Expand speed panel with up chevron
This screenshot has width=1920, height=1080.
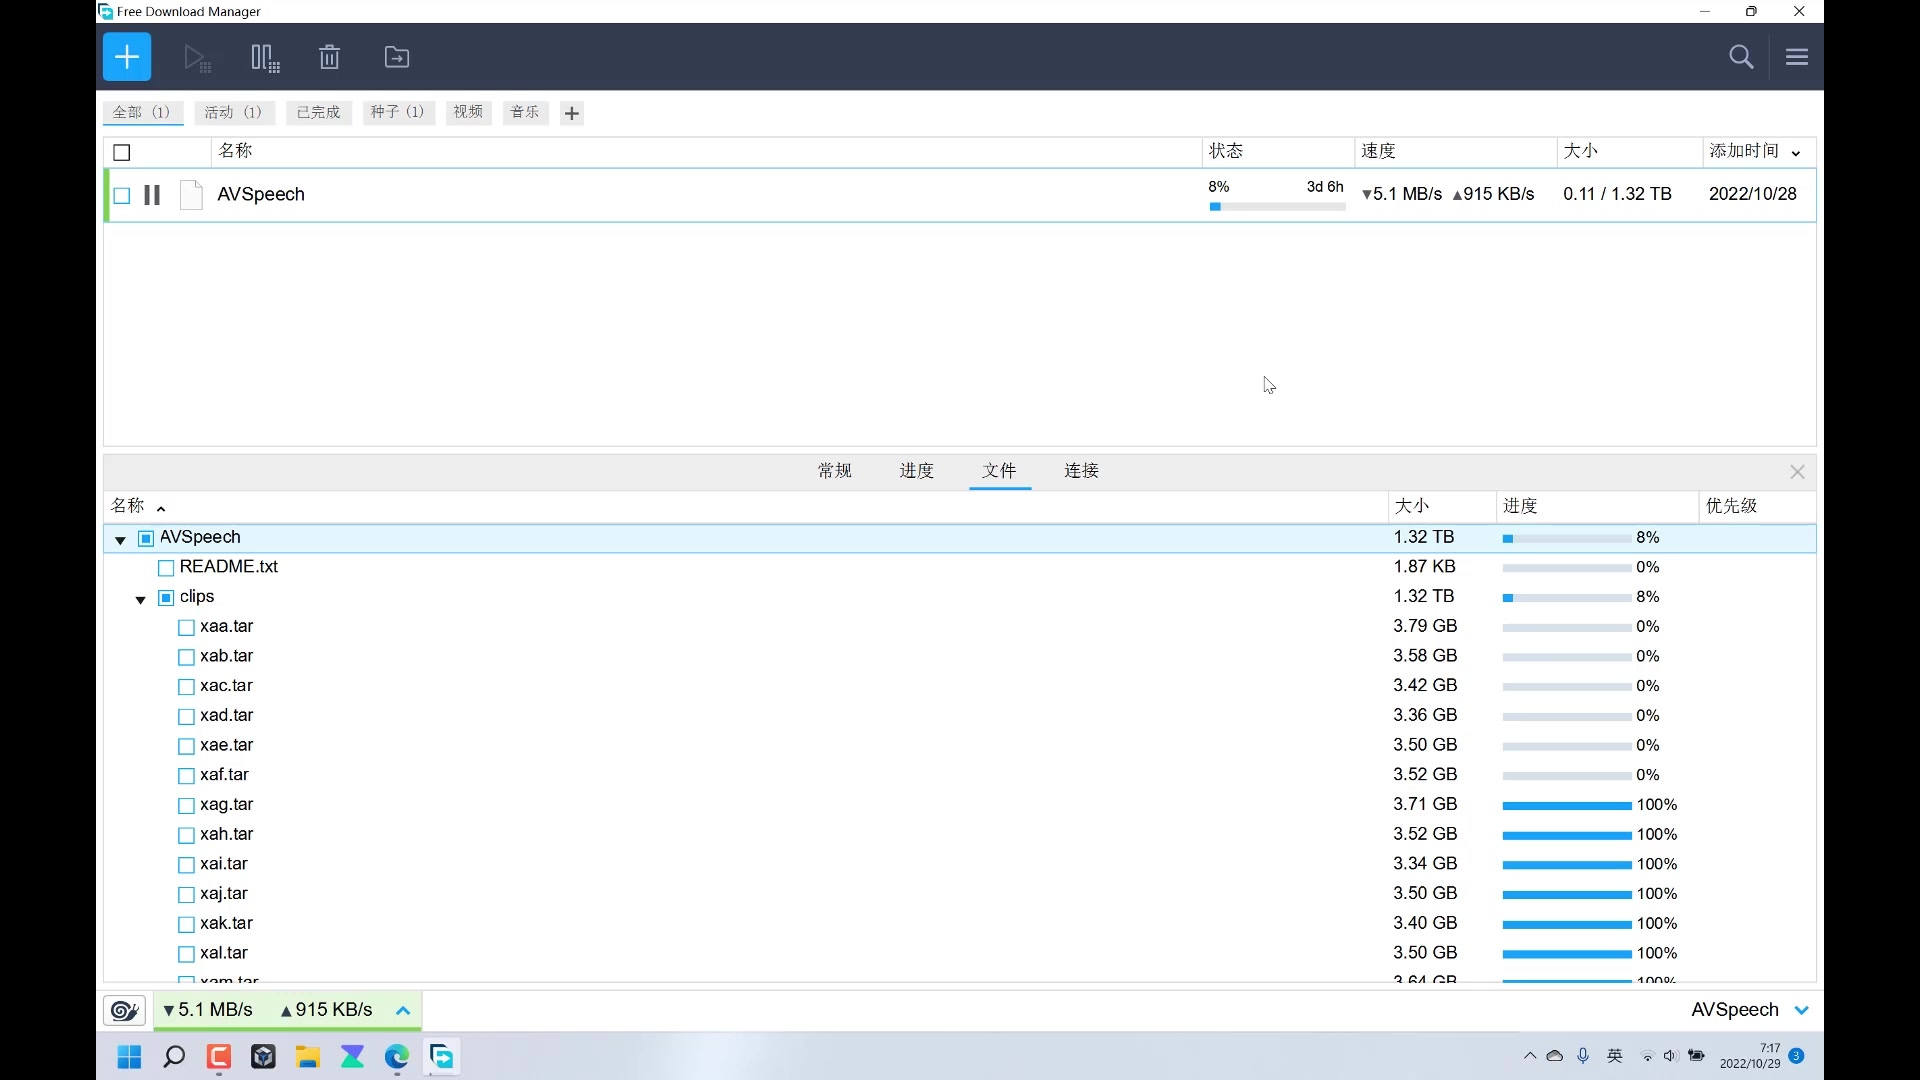point(403,1011)
